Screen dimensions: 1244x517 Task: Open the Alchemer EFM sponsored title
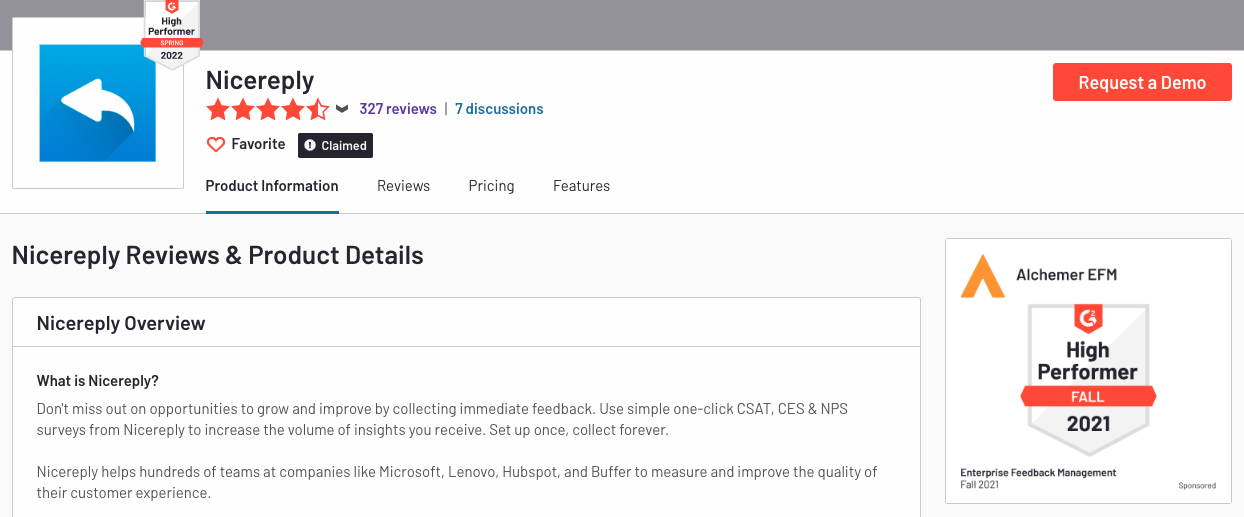point(1067,274)
